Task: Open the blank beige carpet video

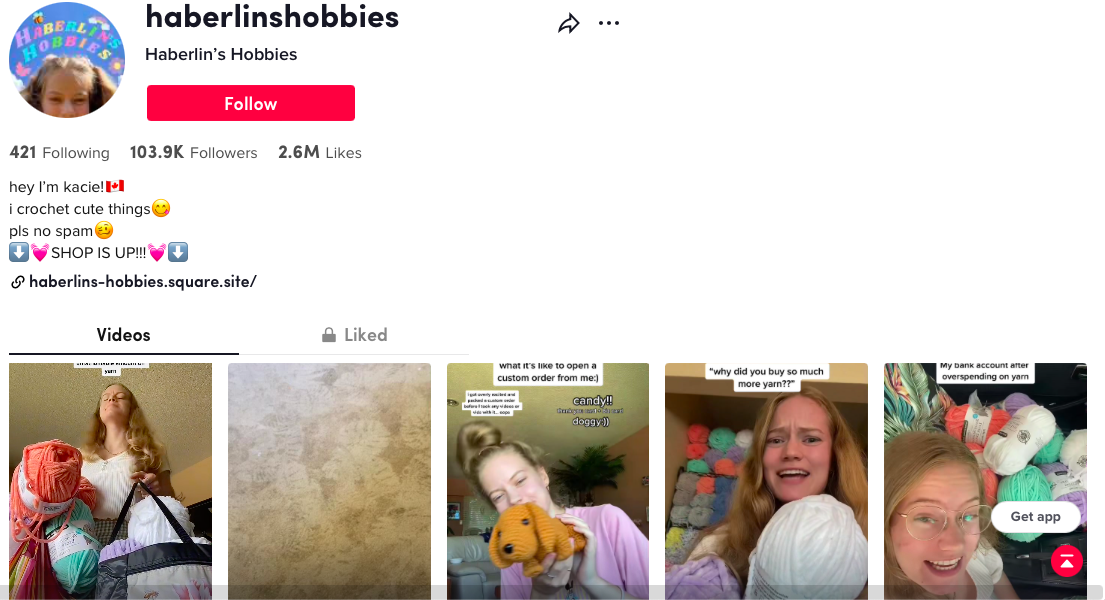Action: point(329,481)
